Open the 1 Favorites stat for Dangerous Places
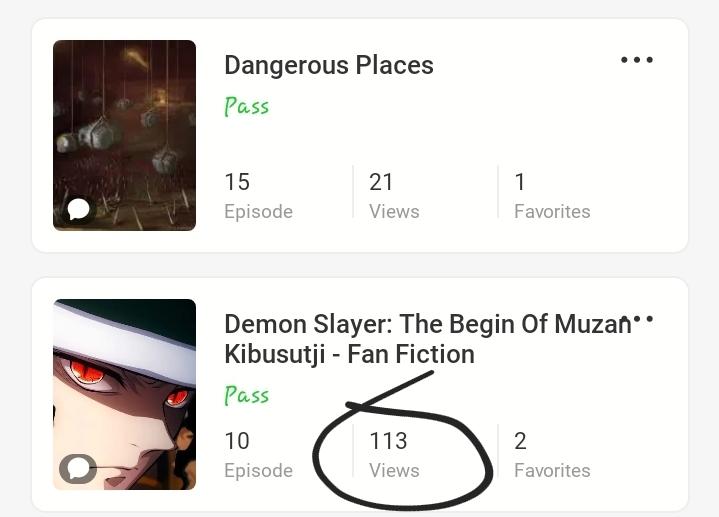This screenshot has height=517, width=719. pos(551,195)
